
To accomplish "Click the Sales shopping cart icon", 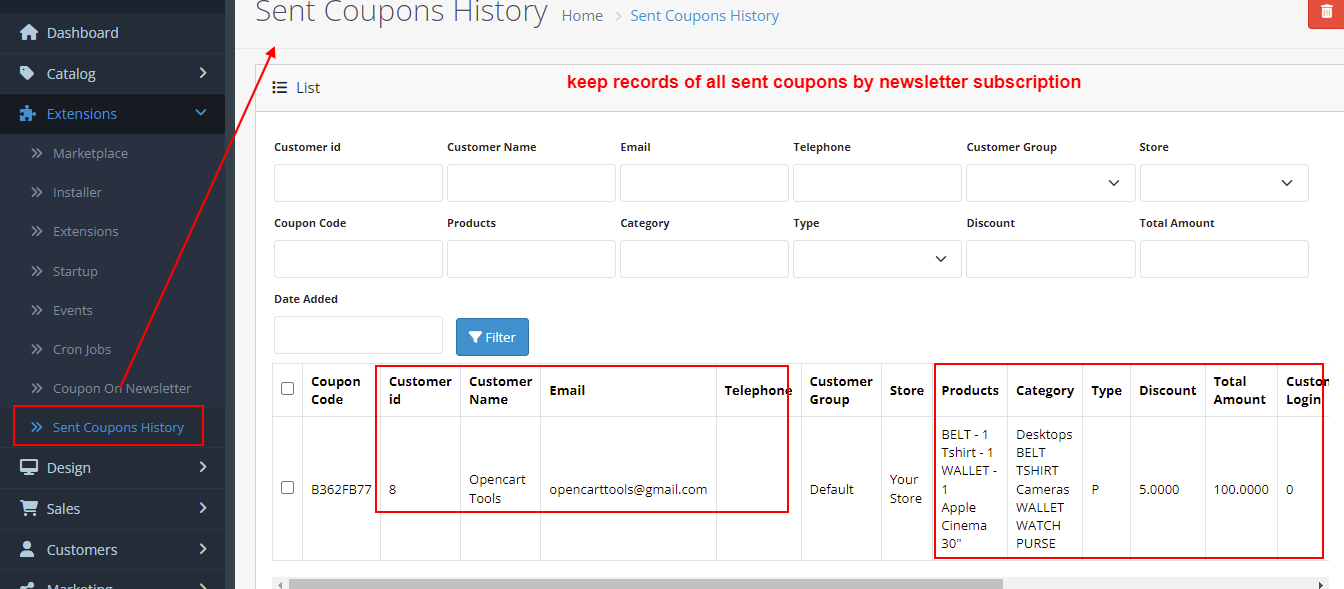I will [x=28, y=509].
